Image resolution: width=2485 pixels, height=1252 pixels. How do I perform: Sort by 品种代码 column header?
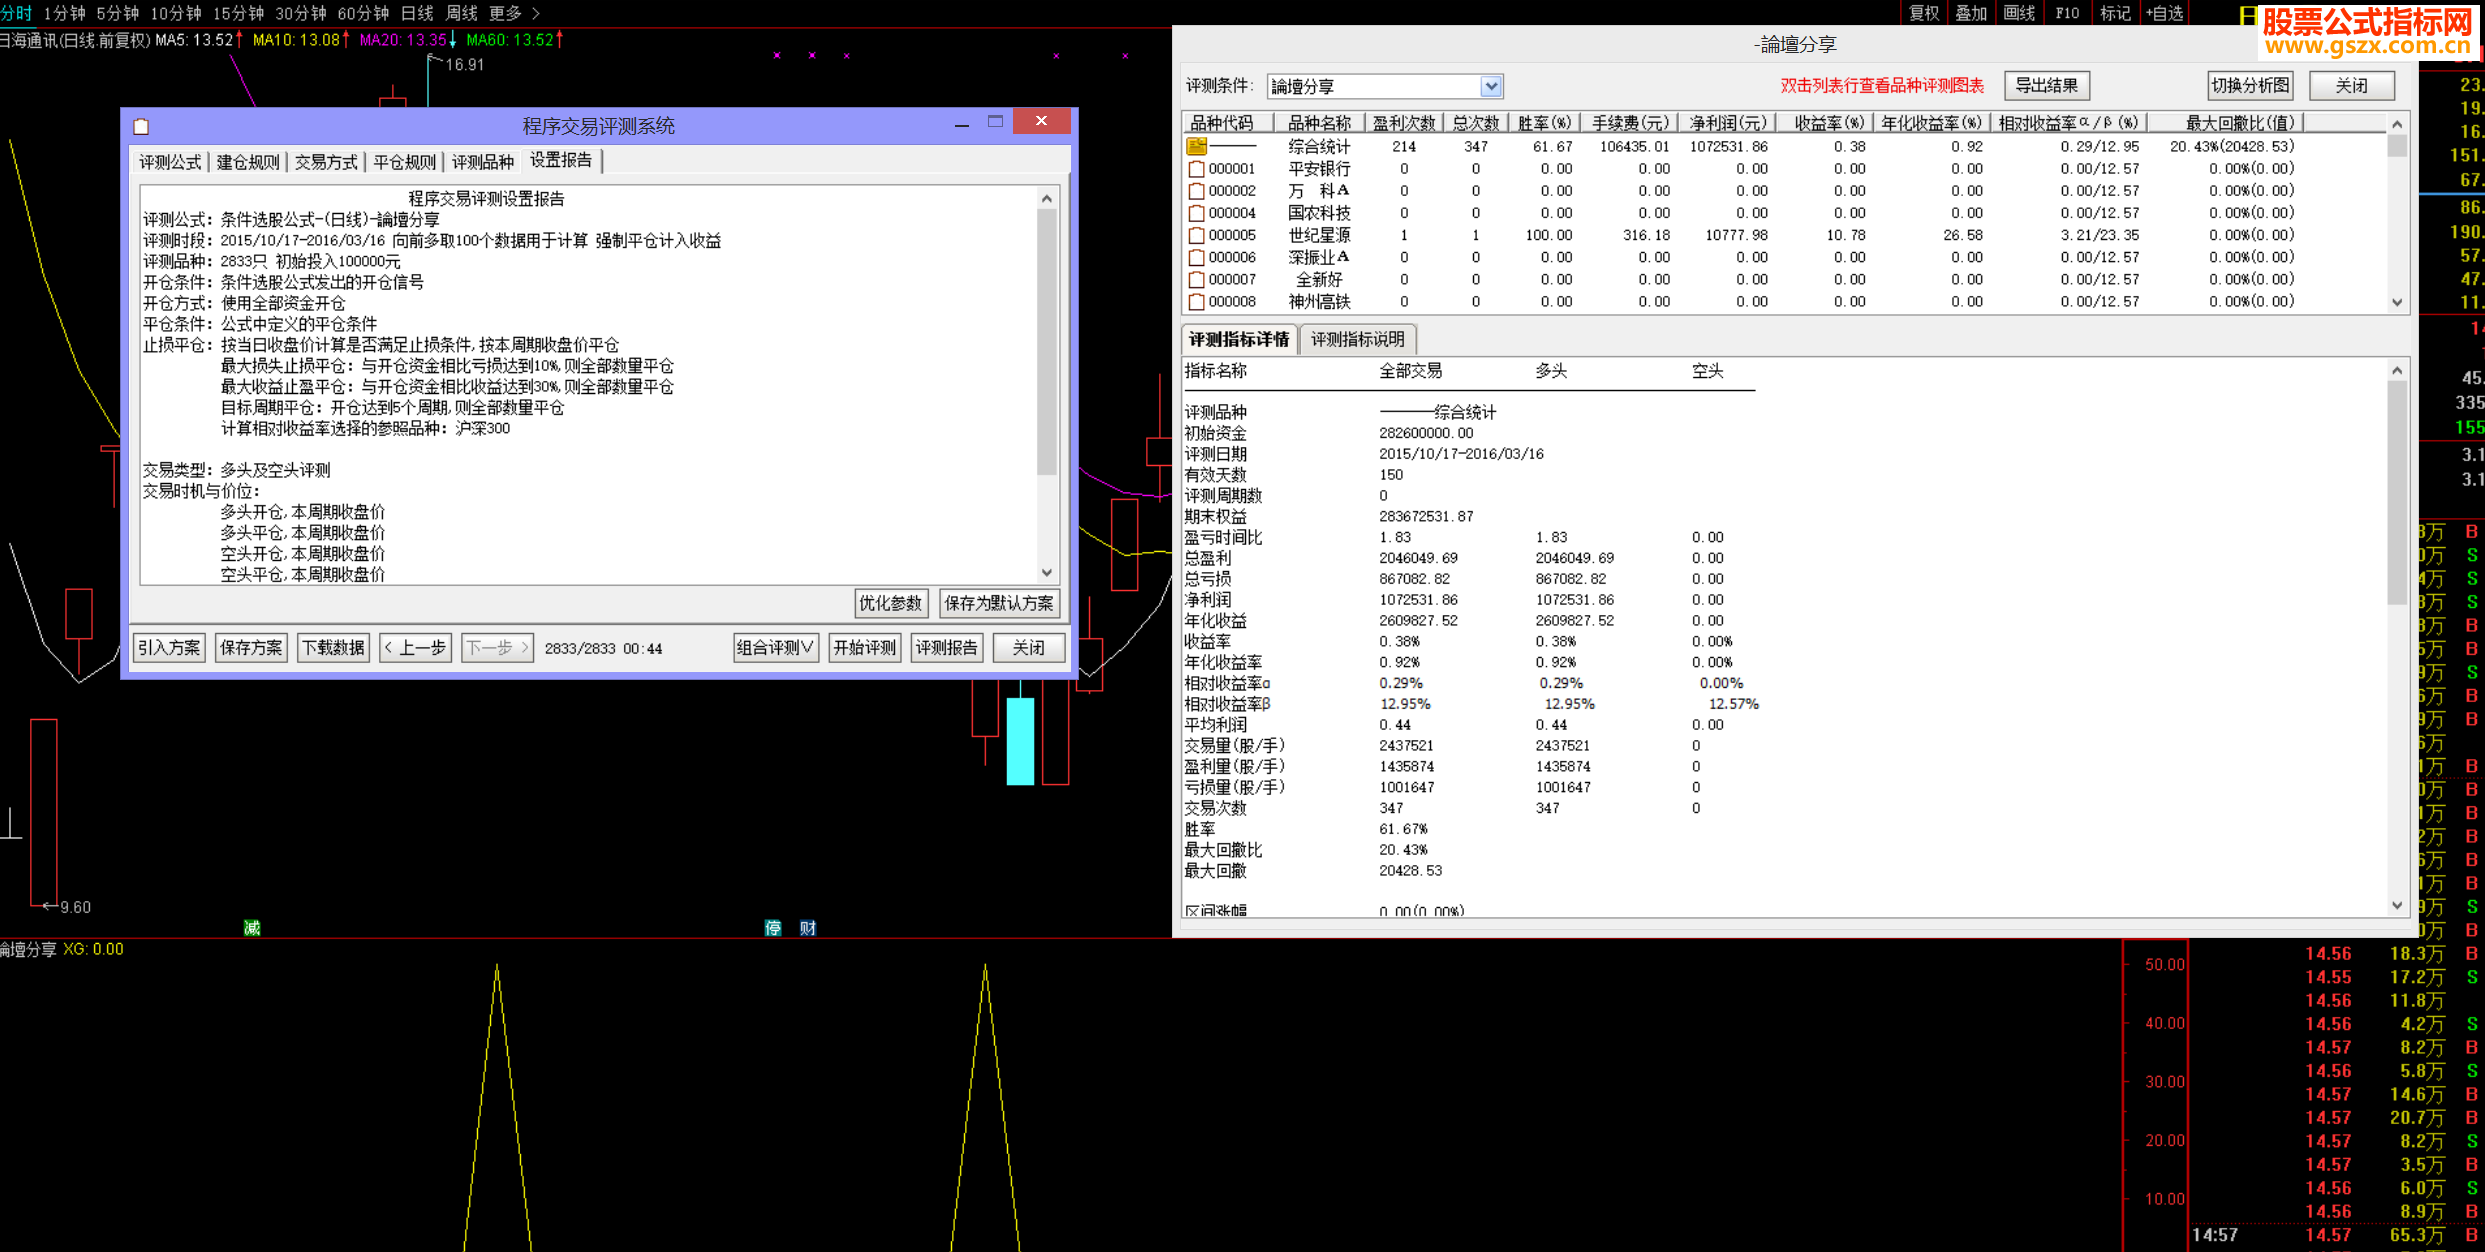click(x=1228, y=123)
